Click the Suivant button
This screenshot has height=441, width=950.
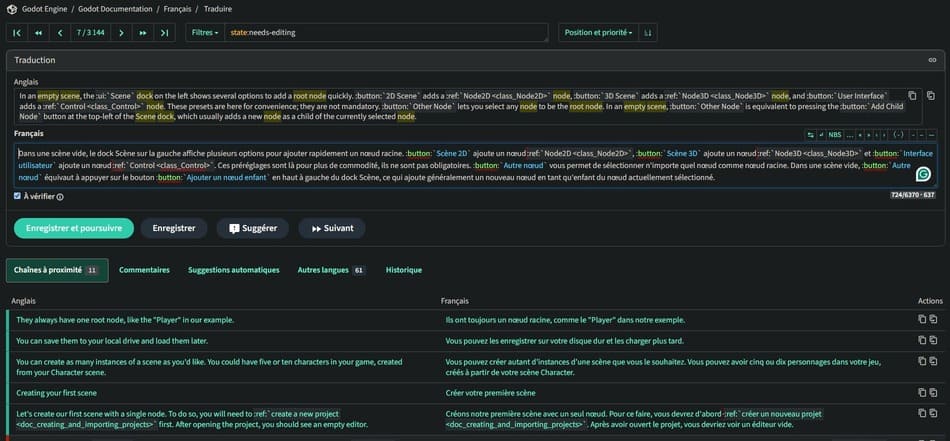pos(332,228)
